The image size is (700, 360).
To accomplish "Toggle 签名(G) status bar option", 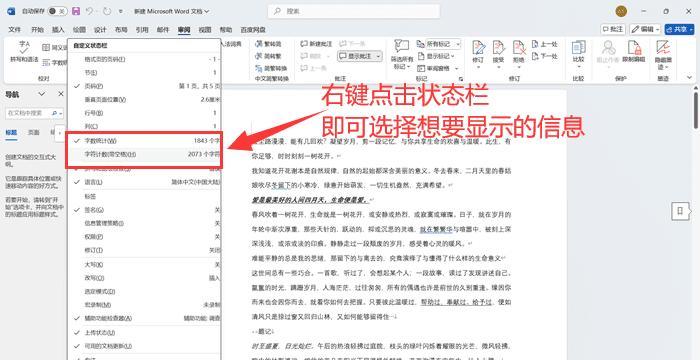I will (x=144, y=209).
